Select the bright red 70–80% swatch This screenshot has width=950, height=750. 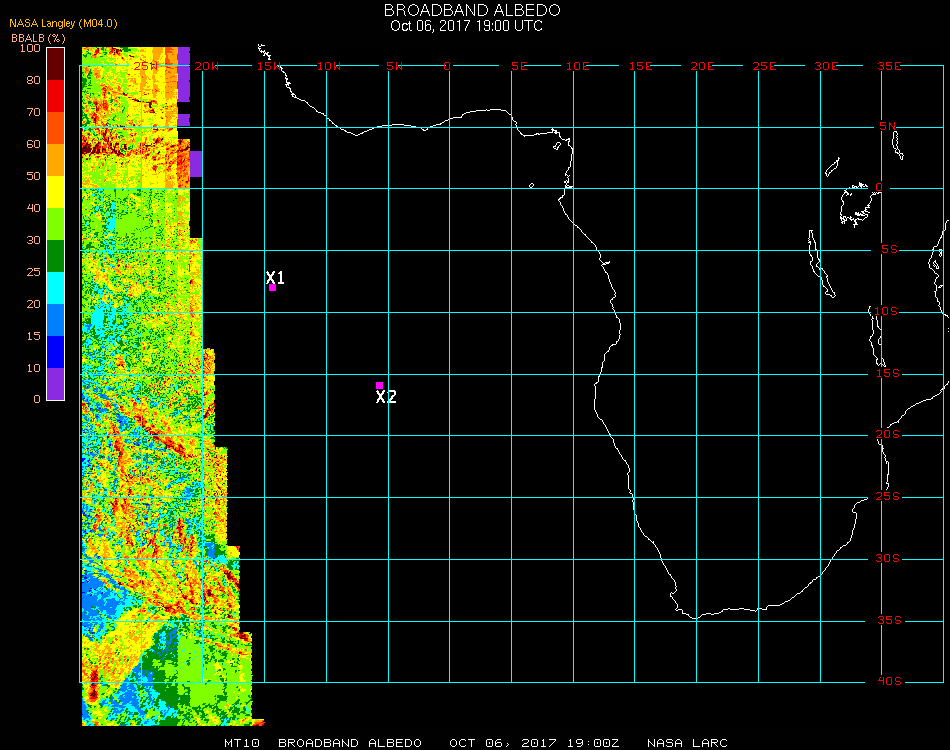click(x=56, y=96)
